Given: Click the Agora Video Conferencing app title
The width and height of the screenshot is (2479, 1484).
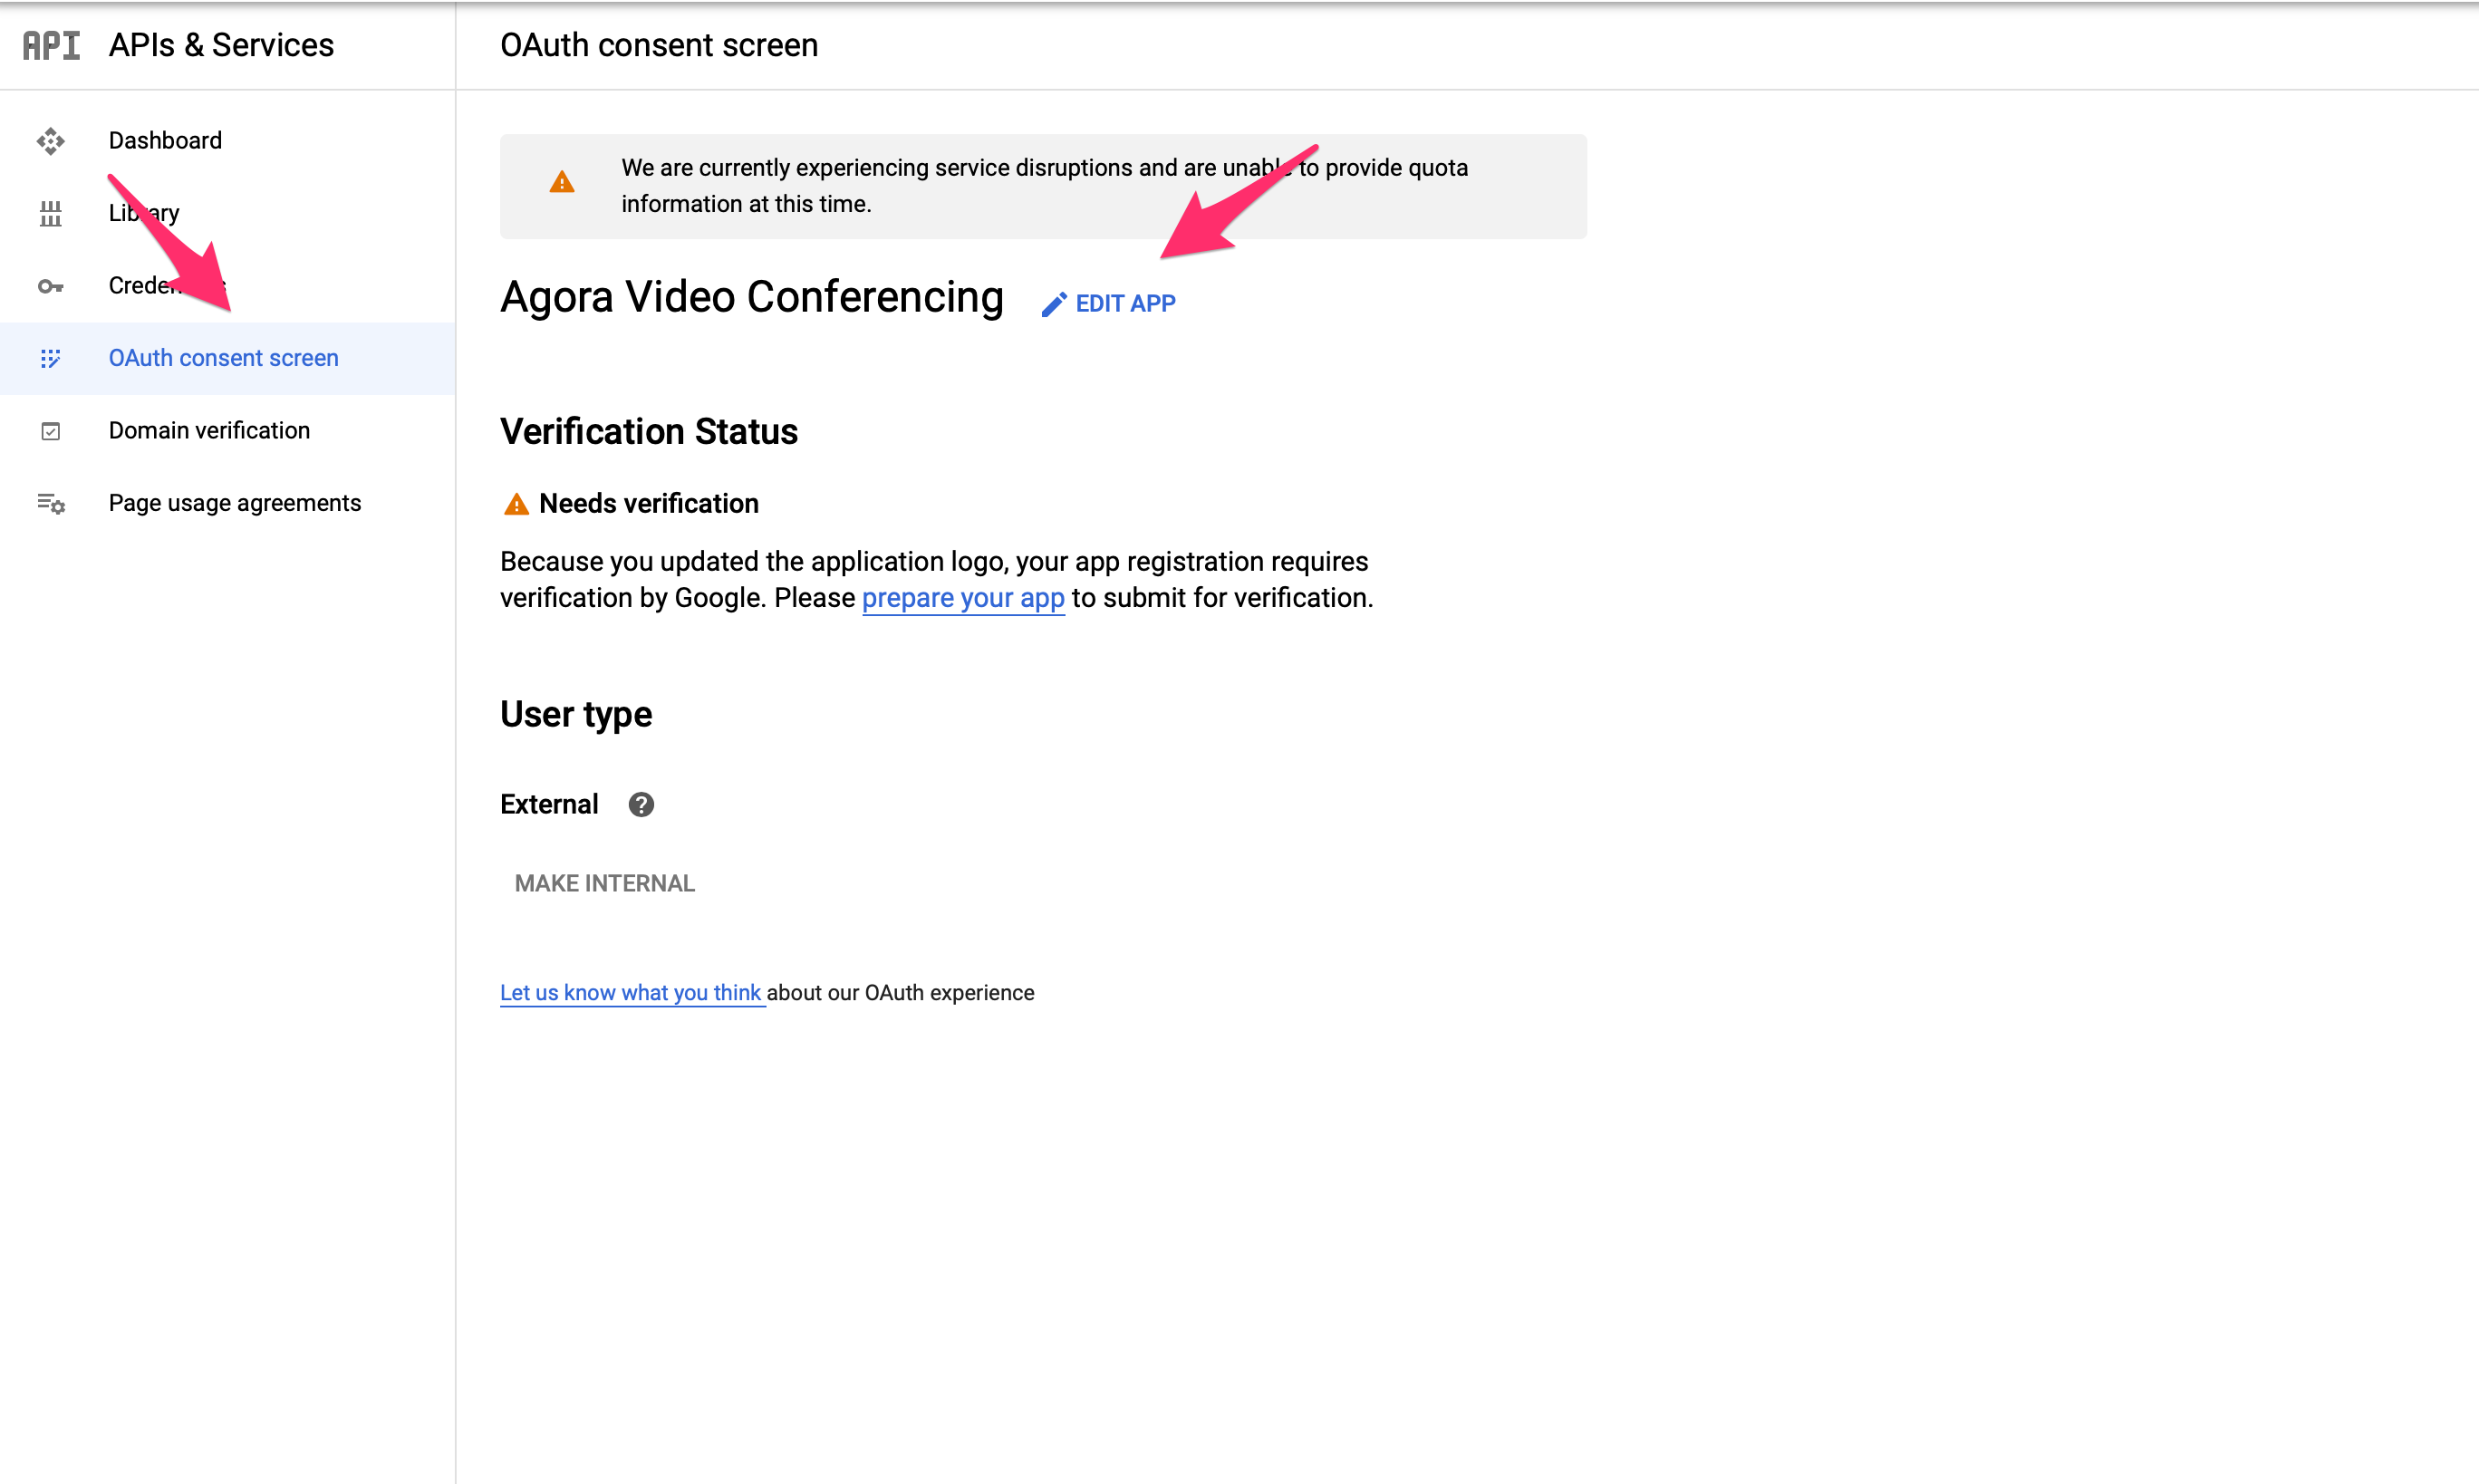Looking at the screenshot, I should click(x=752, y=297).
